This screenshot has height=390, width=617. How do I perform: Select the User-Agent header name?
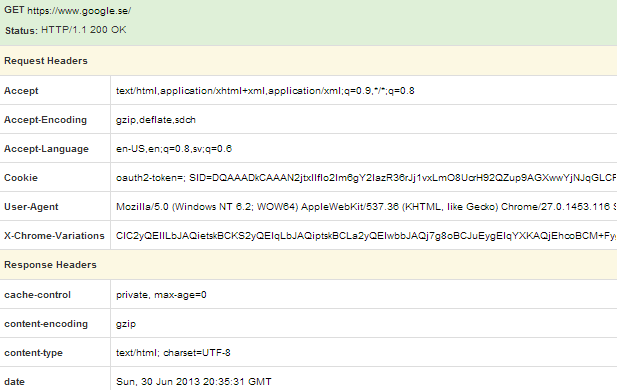[x=31, y=207]
